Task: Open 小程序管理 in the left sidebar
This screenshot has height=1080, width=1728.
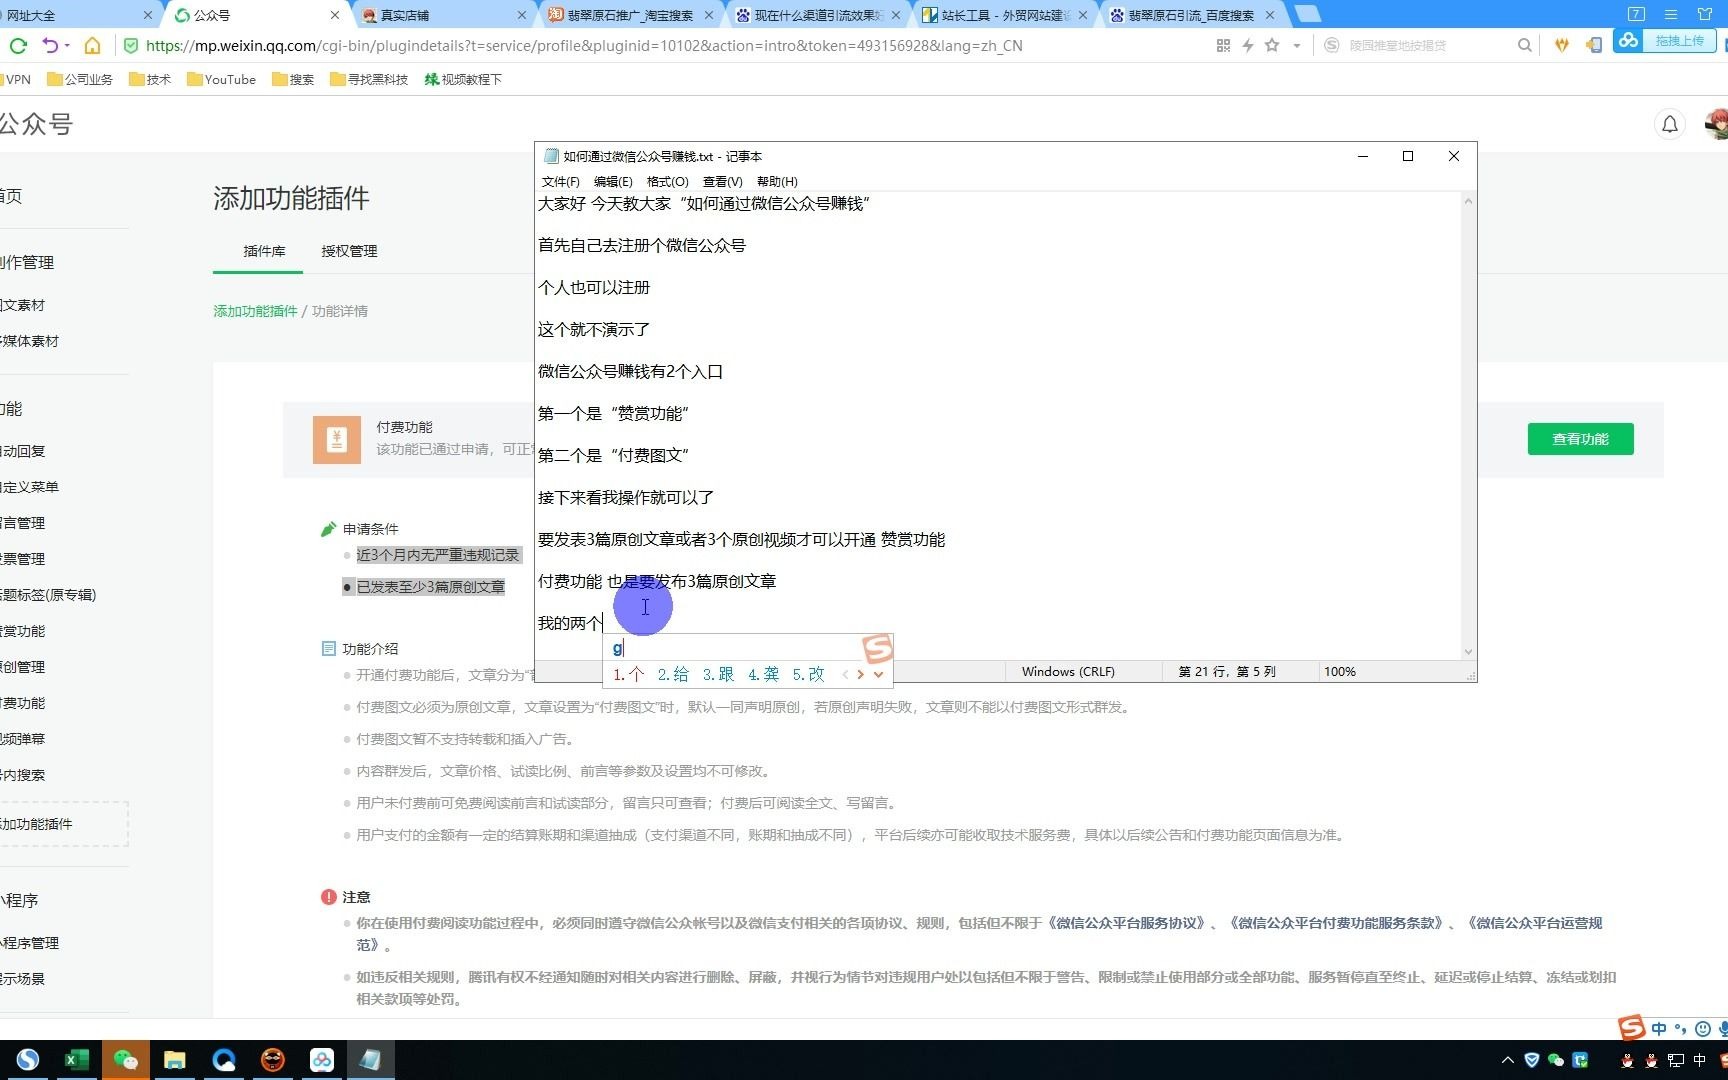Action: coord(29,943)
